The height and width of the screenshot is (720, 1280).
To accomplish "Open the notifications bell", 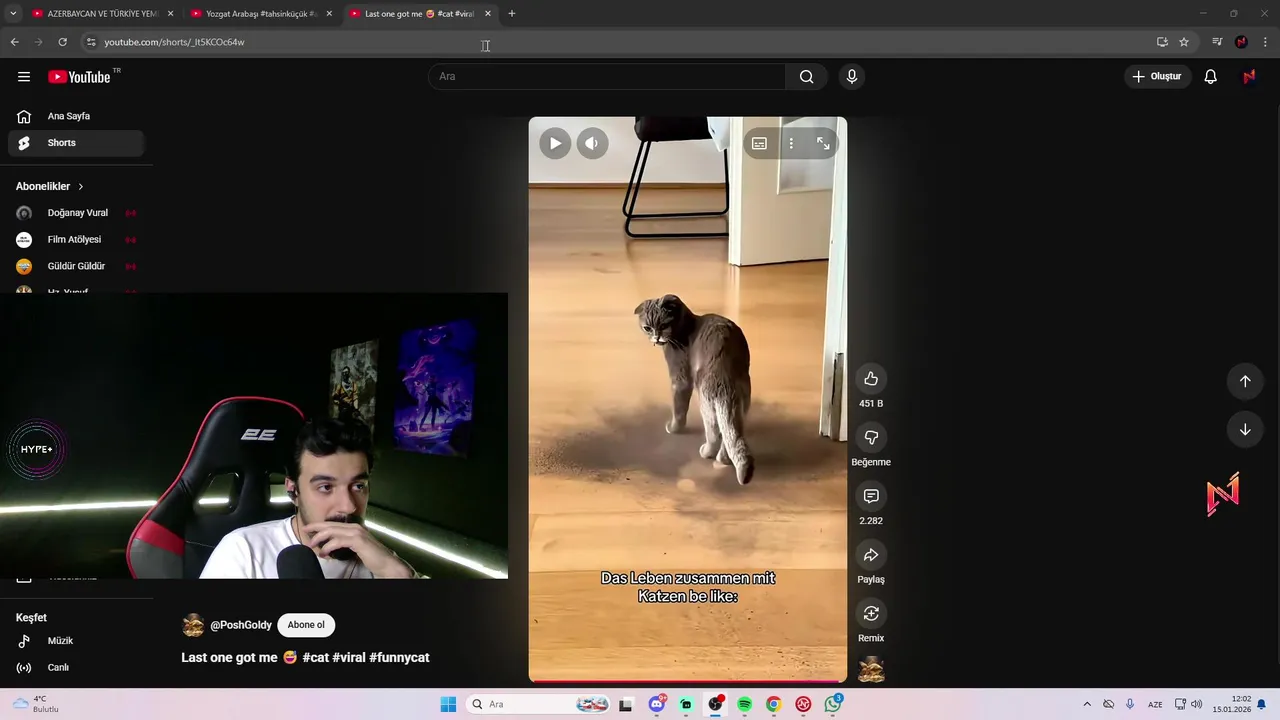I will (x=1210, y=77).
